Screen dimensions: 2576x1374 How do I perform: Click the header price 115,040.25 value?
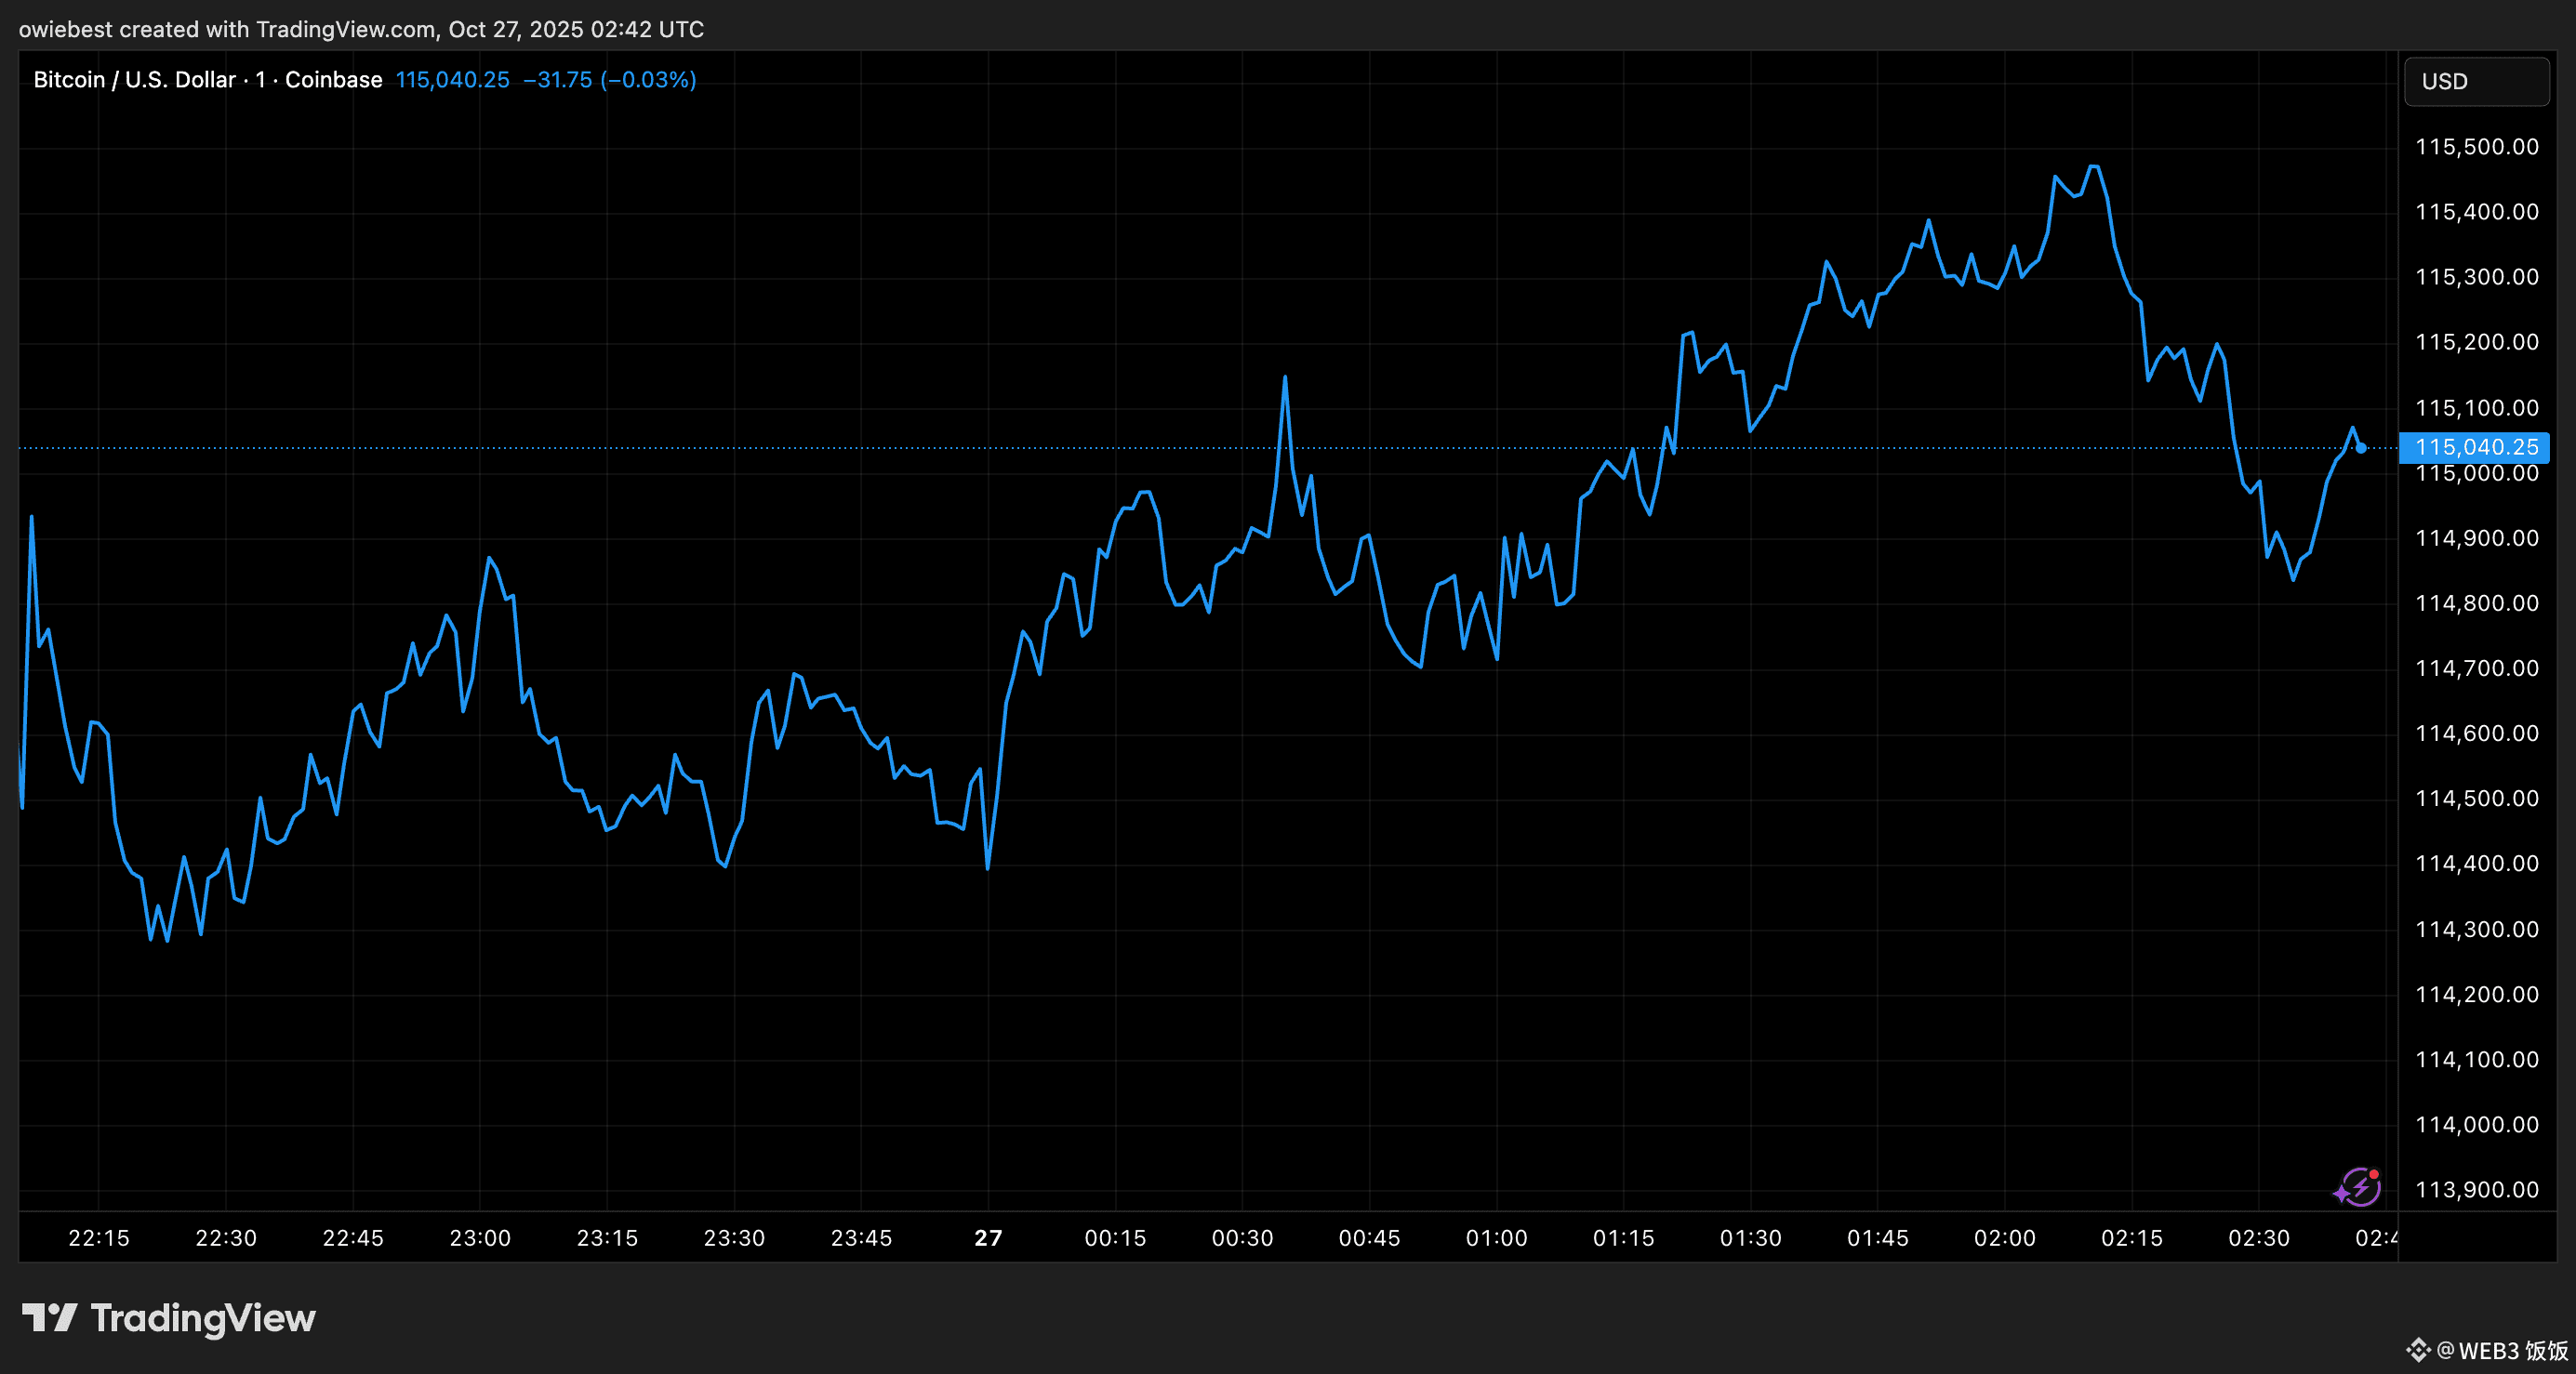pos(452,80)
